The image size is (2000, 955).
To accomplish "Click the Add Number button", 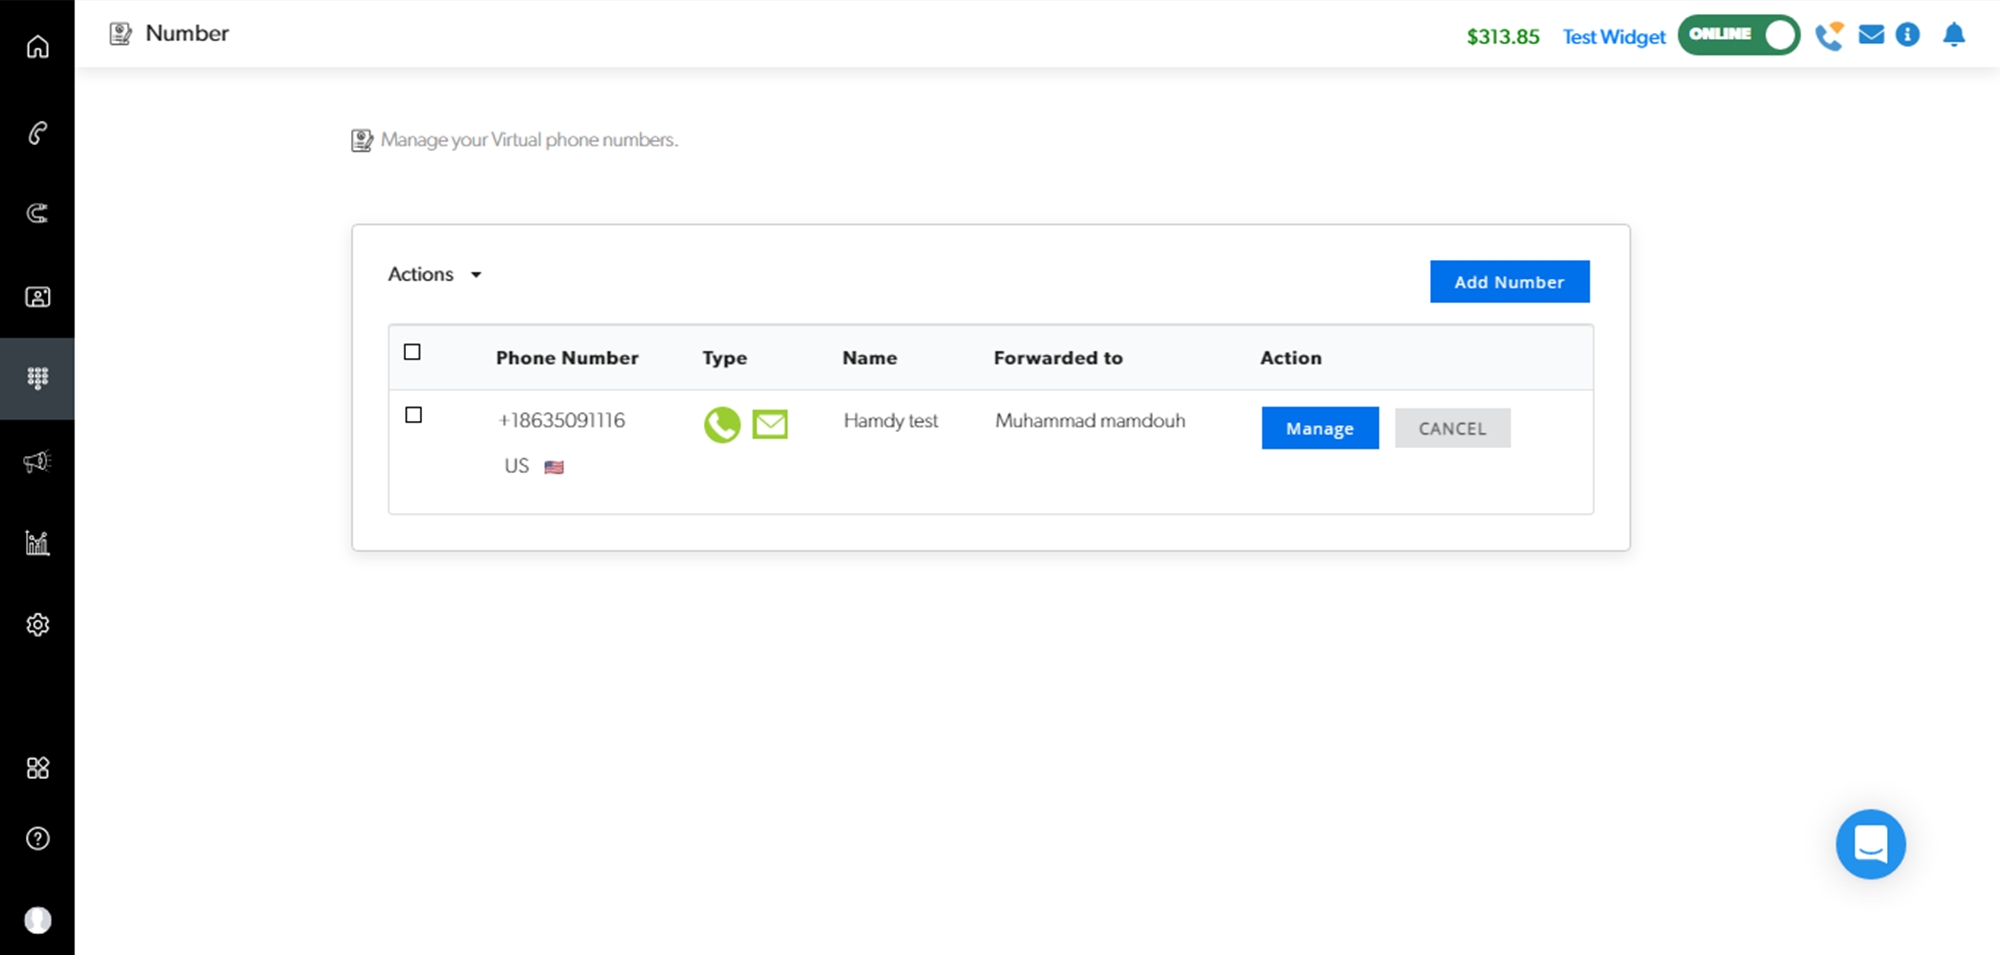I will tap(1509, 282).
